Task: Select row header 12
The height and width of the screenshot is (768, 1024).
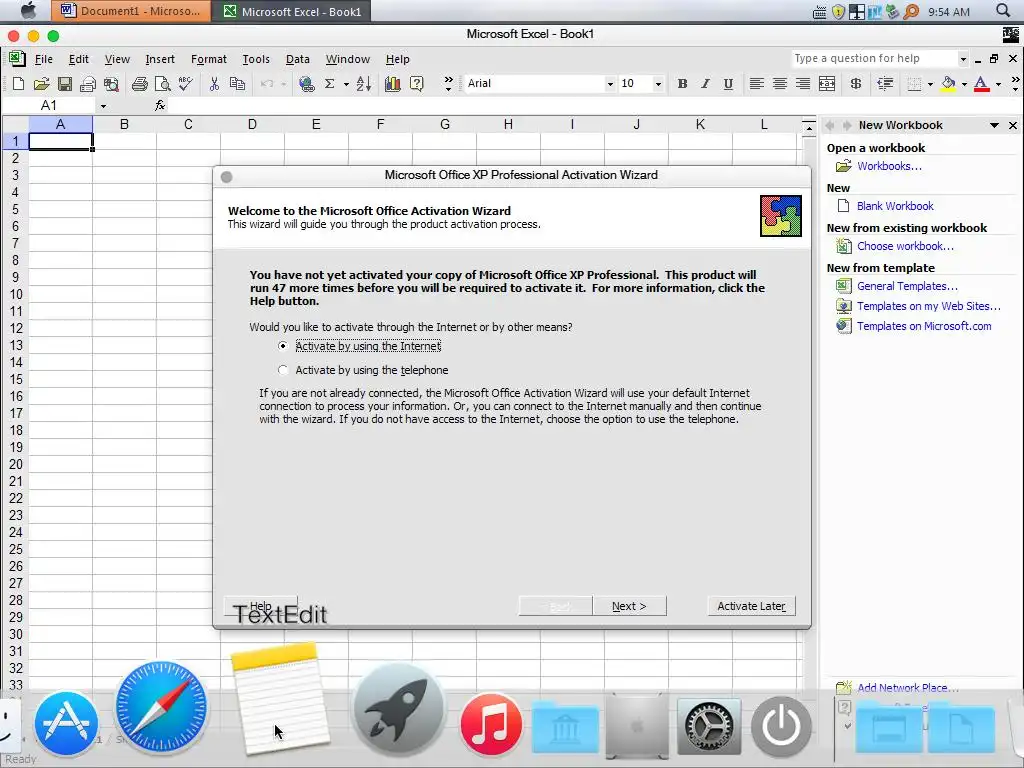Action: click(15, 328)
